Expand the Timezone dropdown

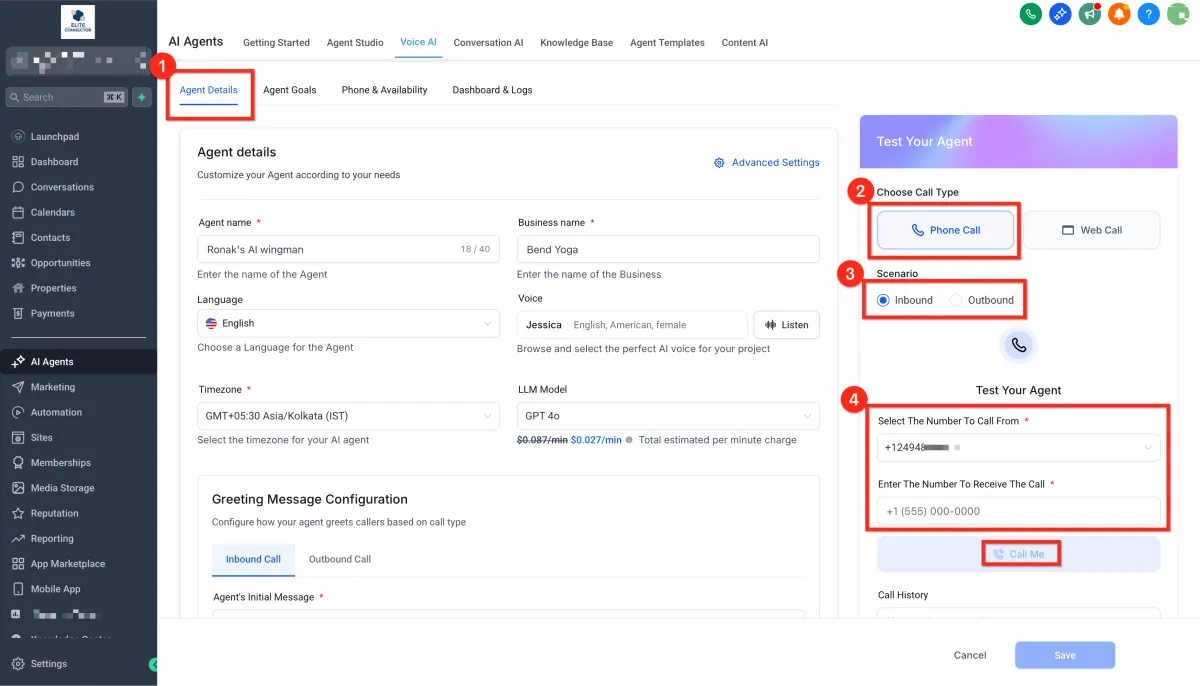tap(348, 416)
